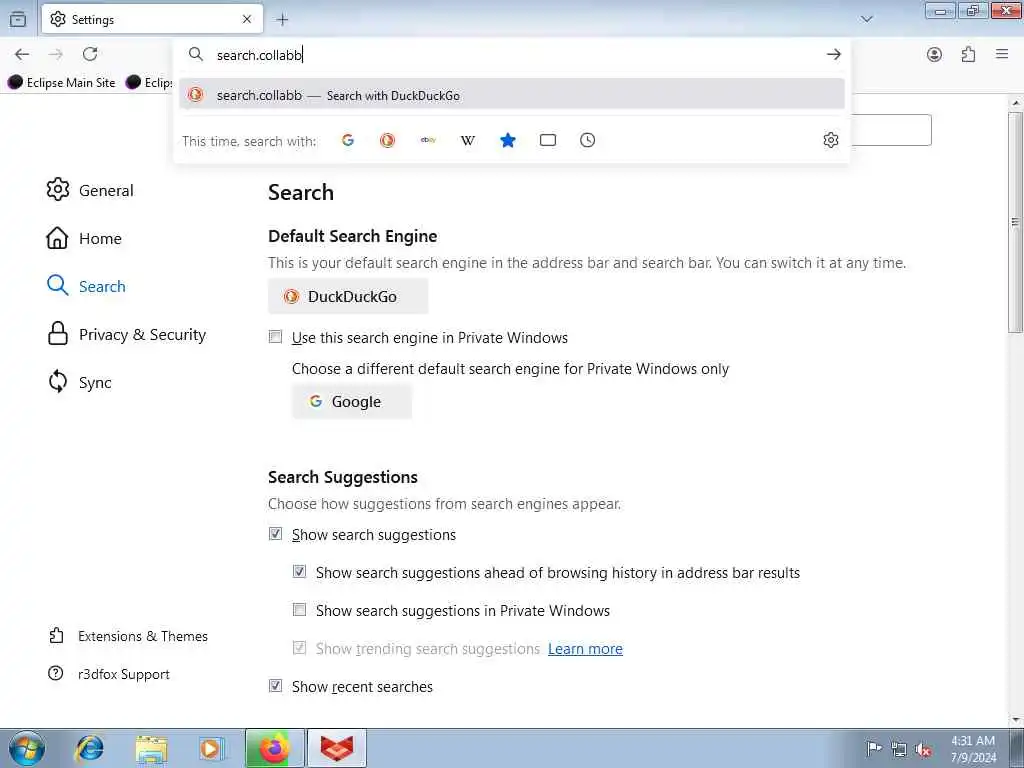This screenshot has width=1024, height=768.
Task: Open Sync settings category
Action: (79, 382)
